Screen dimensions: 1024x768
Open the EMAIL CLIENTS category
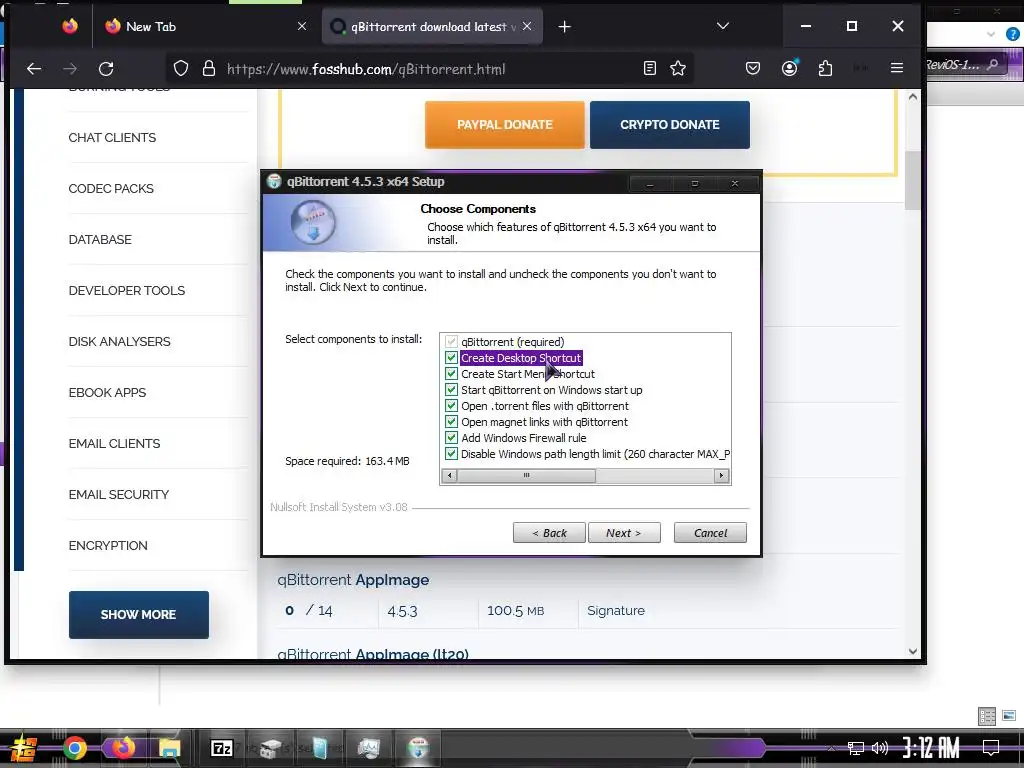click(x=114, y=443)
